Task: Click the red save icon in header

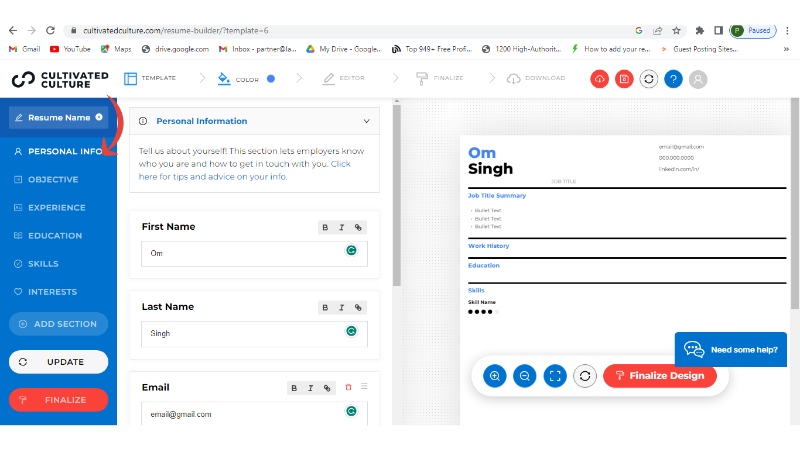Action: (x=624, y=78)
